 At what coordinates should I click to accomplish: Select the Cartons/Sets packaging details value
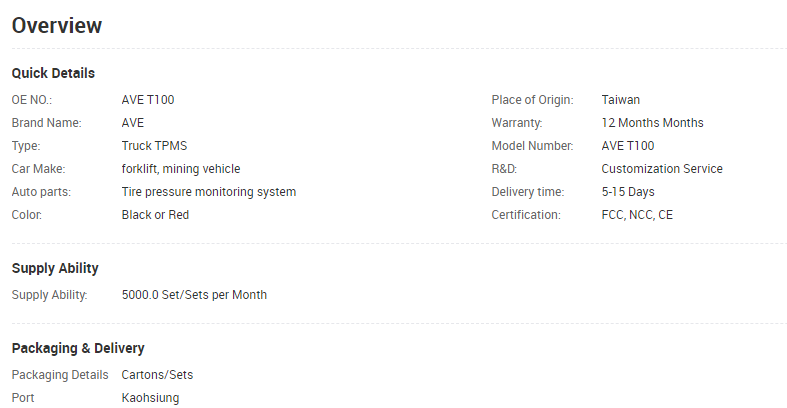pyautogui.click(x=157, y=375)
